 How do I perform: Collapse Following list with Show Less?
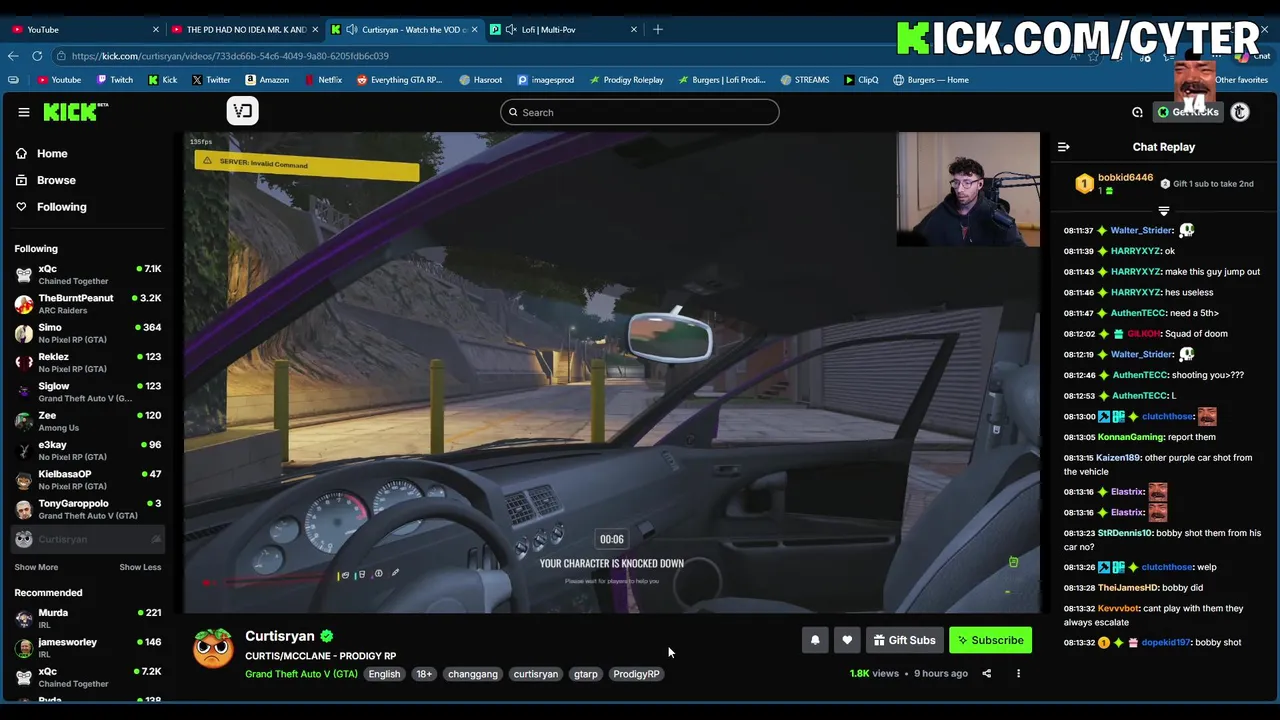140,567
